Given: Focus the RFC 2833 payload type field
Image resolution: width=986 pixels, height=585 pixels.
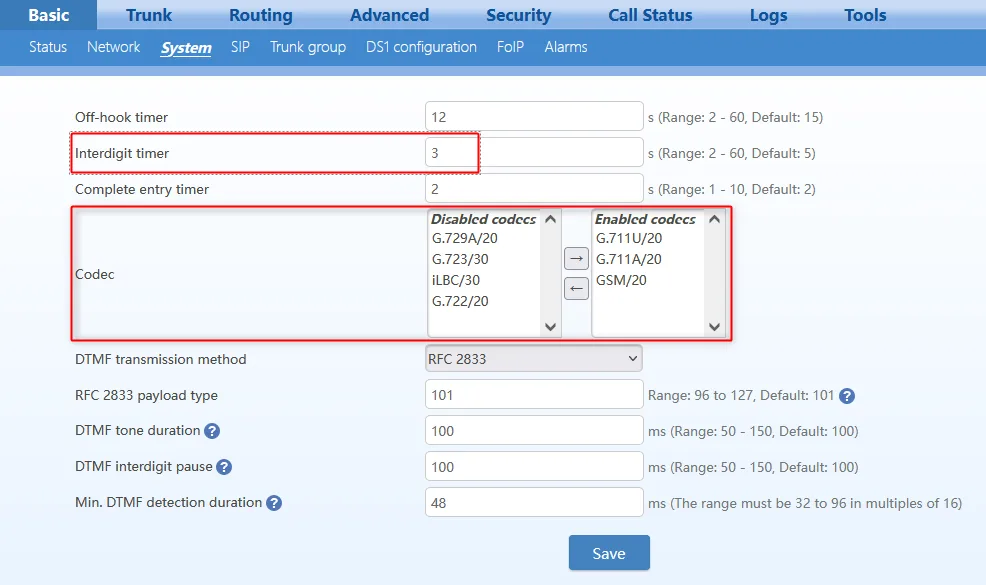Looking at the screenshot, I should (535, 395).
